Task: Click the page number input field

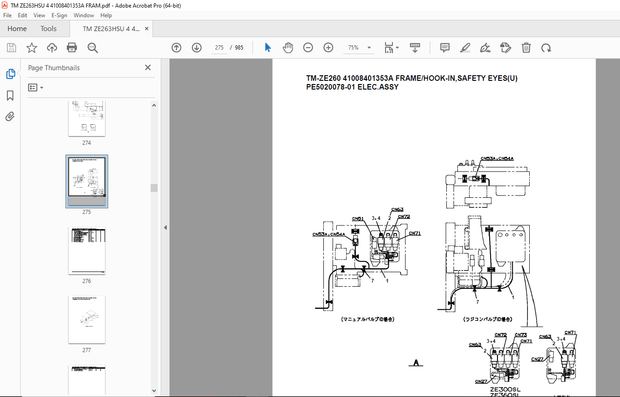Action: [x=219, y=48]
